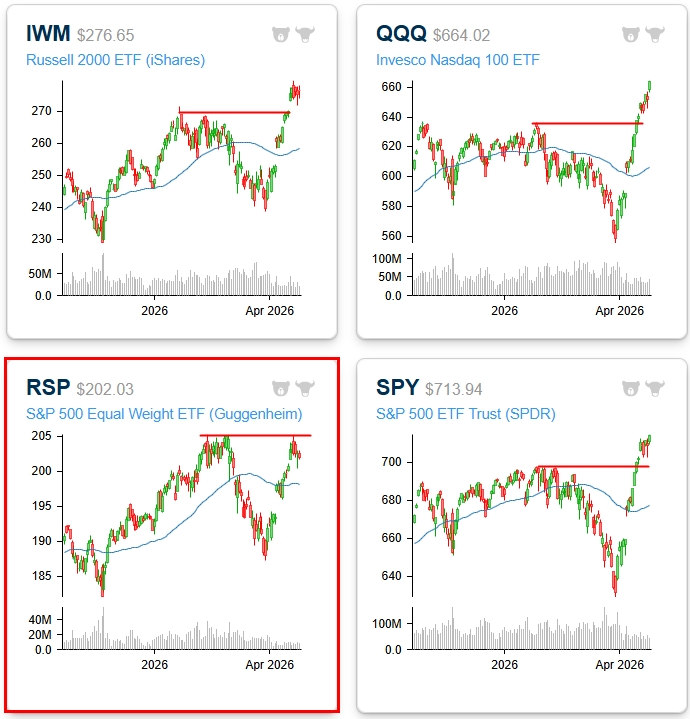Select the bear icon on RSP card
690x719 pixels.
[x=281, y=388]
